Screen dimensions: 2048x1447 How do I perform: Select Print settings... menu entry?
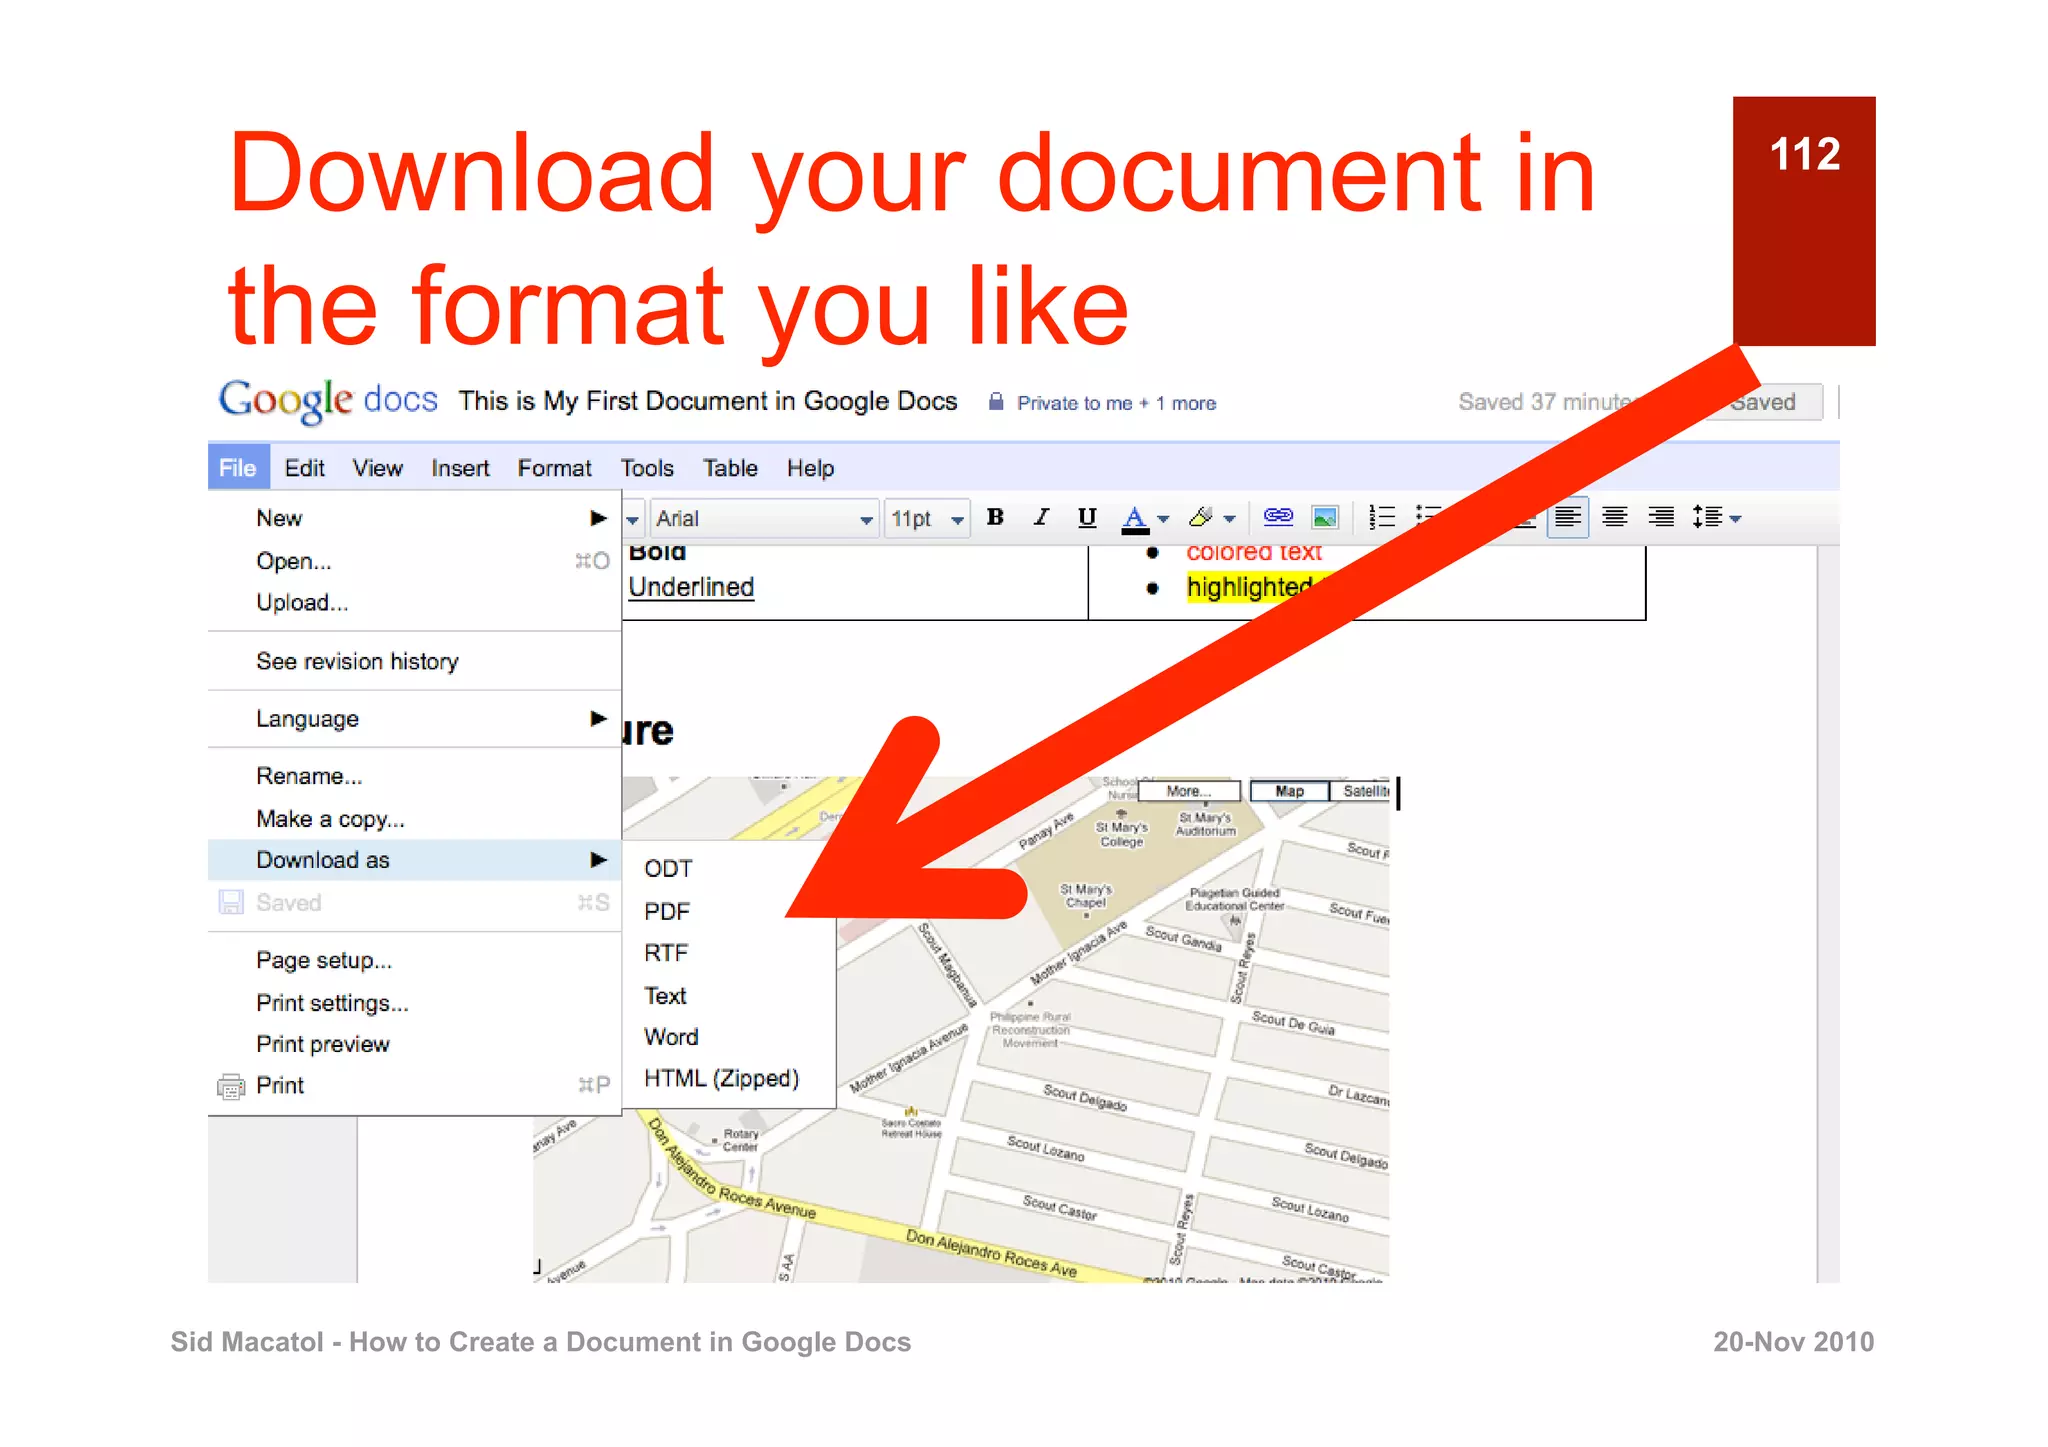coord(415,1003)
